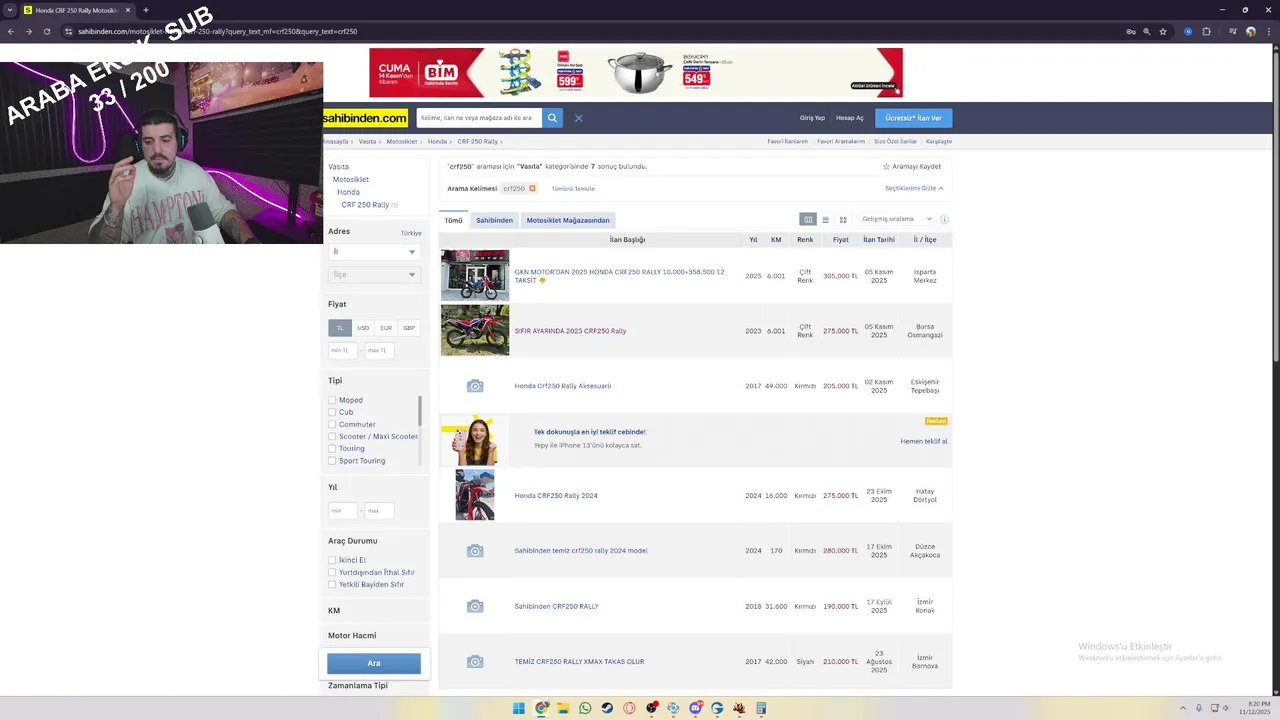Open Chrome three-dot menu
Viewport: 1280px width, 720px height.
1268,31
